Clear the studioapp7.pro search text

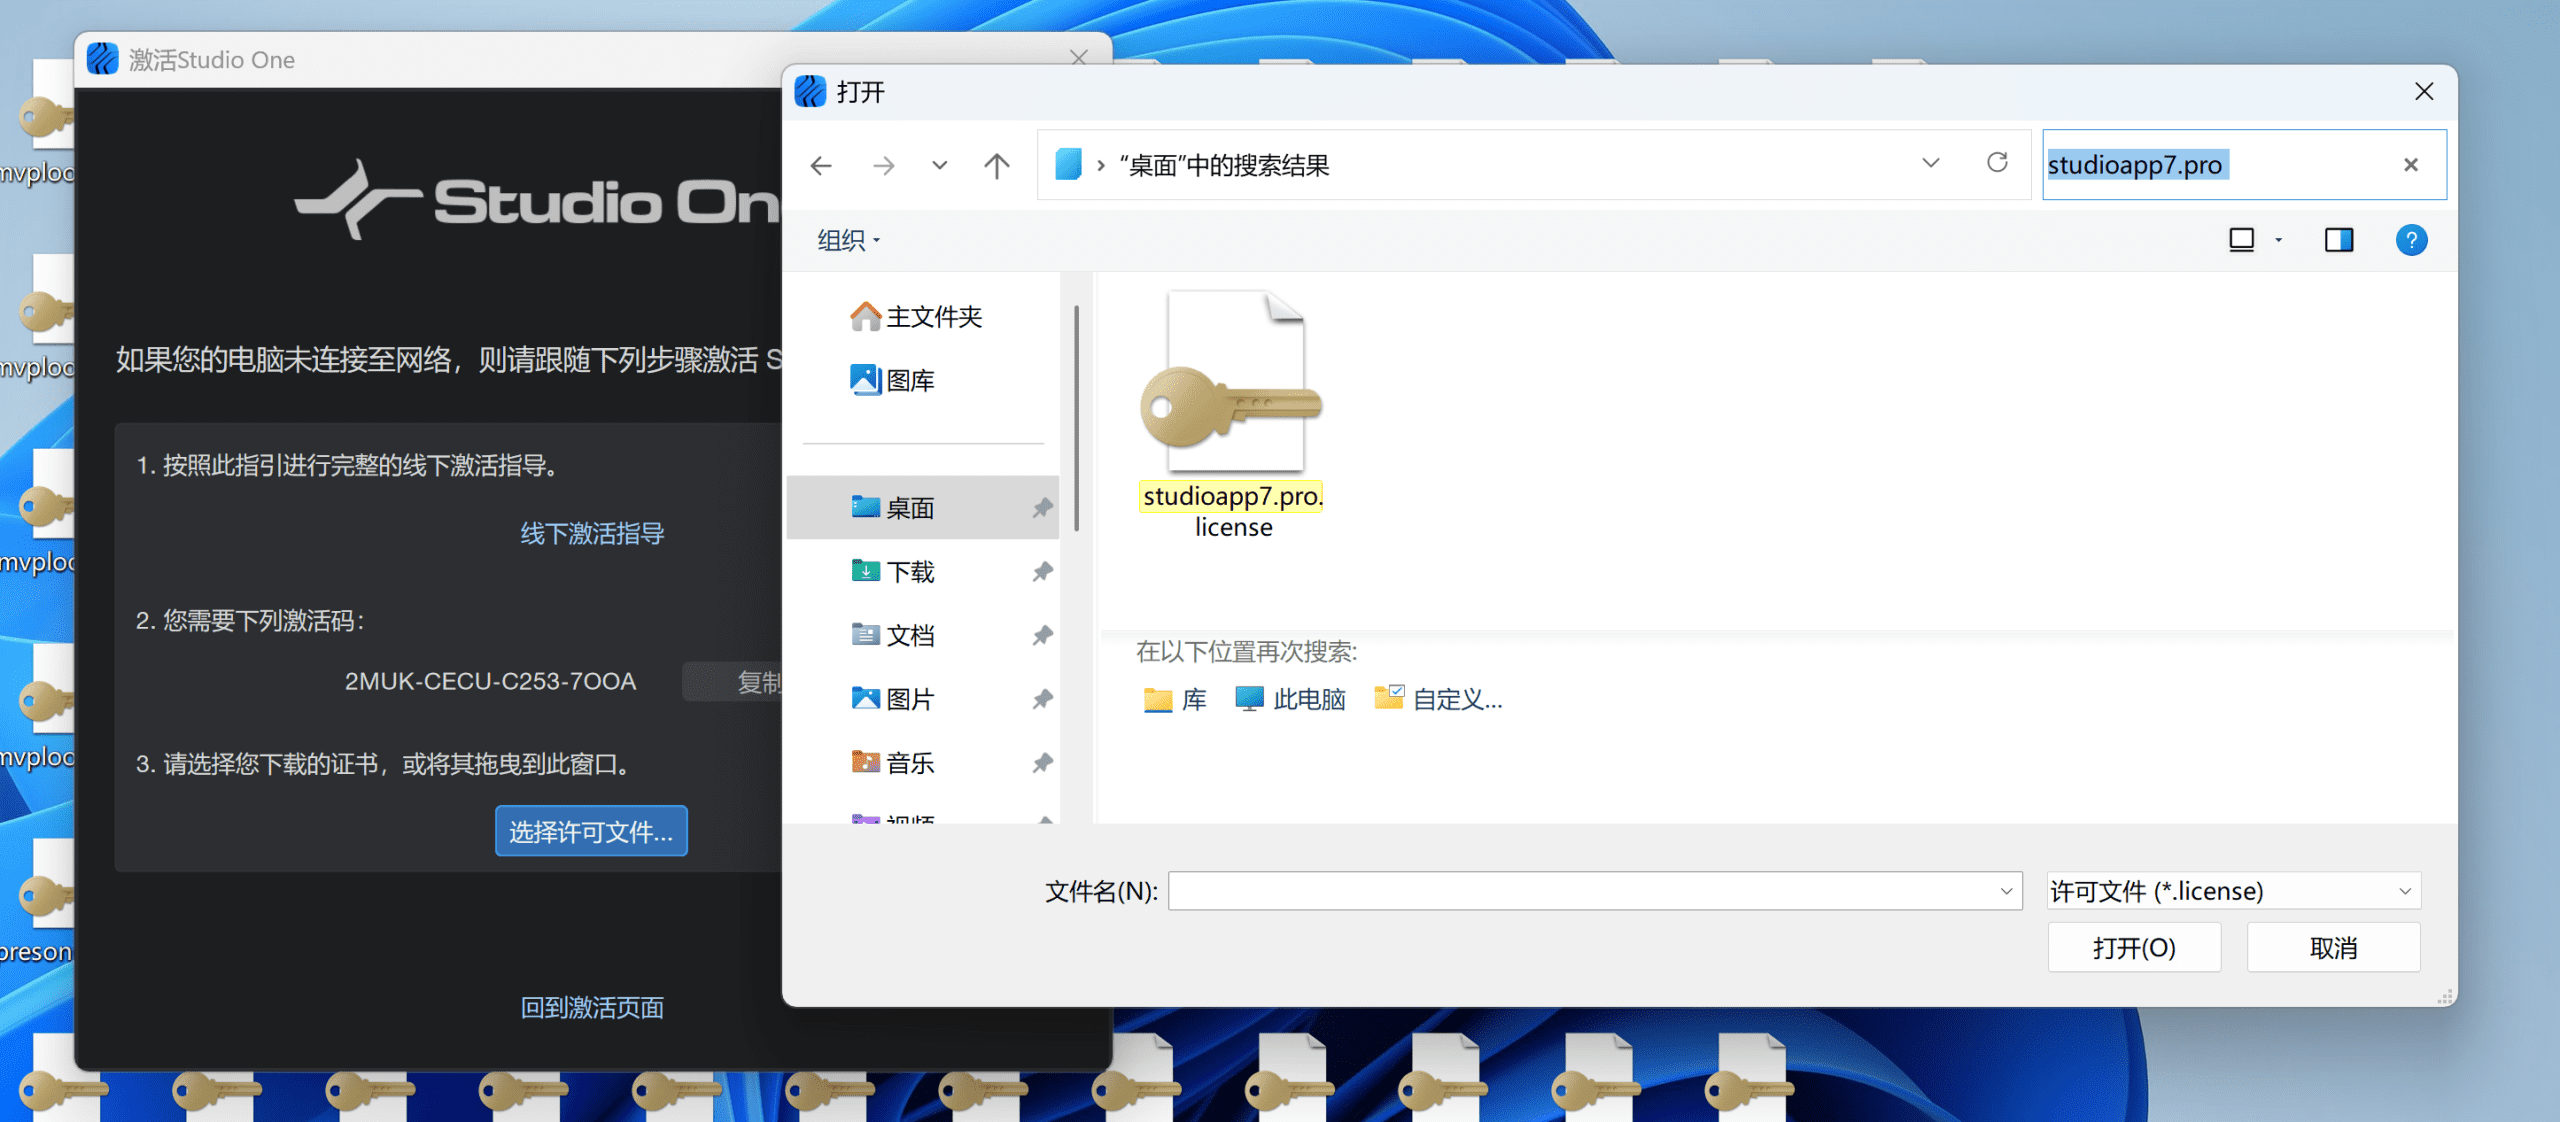point(2411,165)
